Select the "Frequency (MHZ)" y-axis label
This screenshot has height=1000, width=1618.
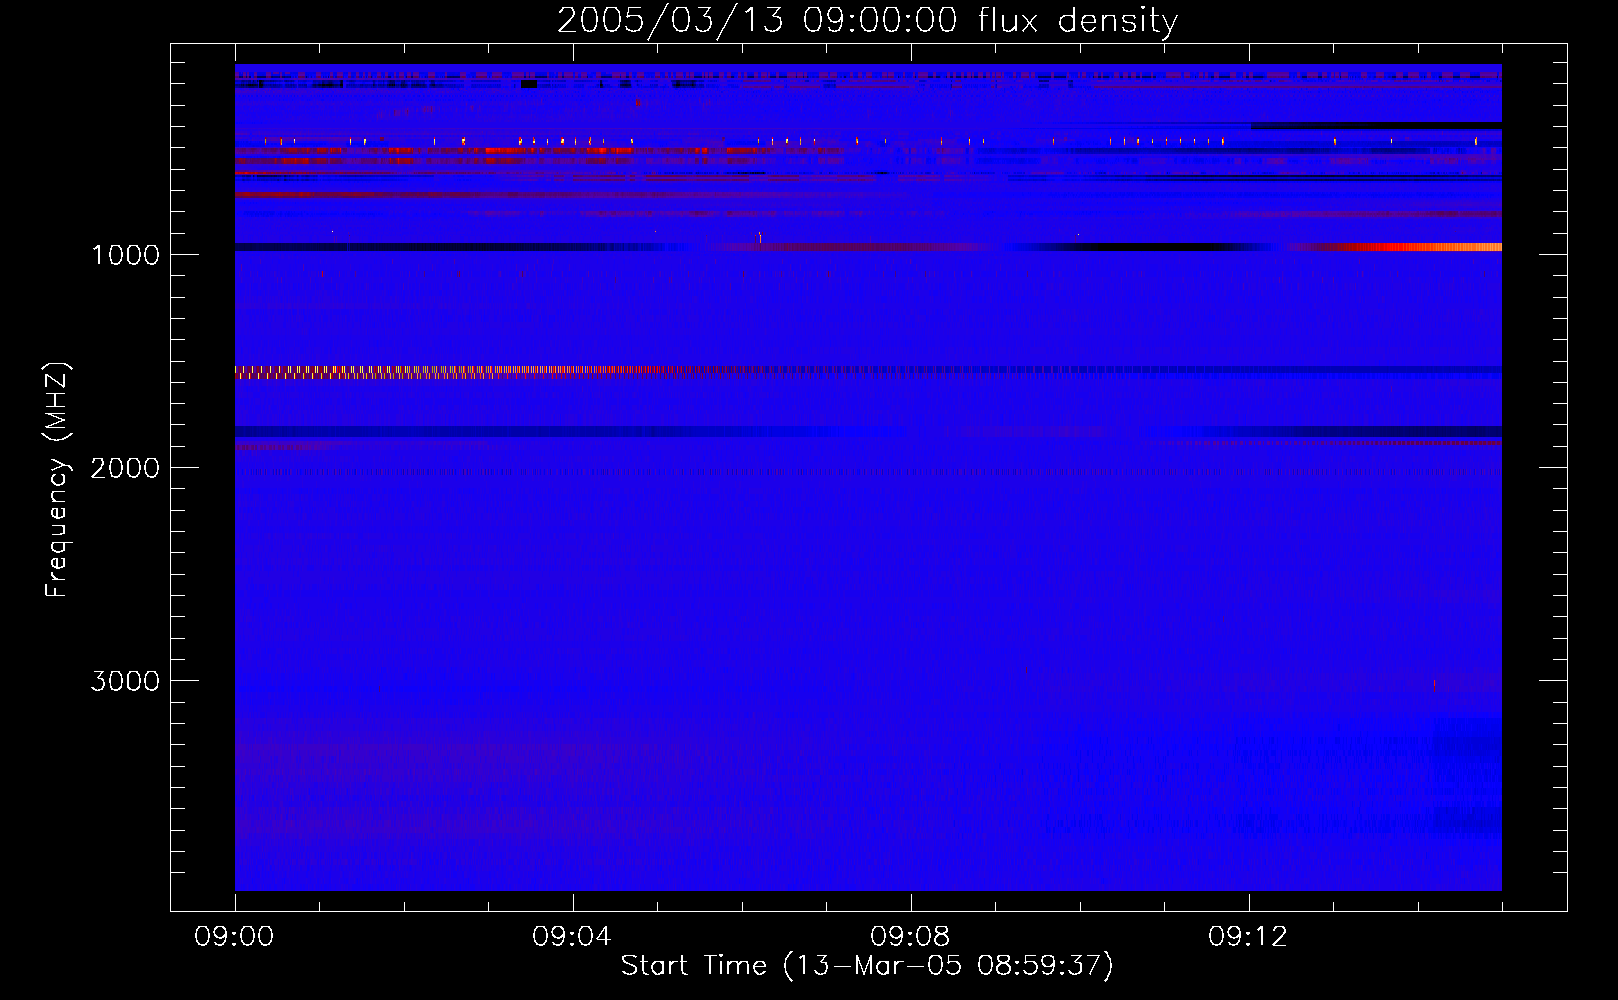57,480
